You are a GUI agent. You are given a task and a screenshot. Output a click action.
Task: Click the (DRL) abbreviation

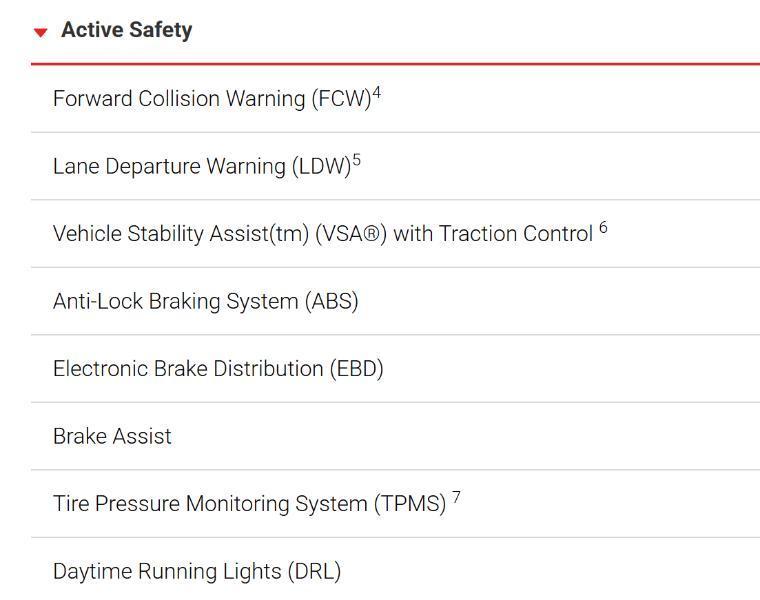point(314,572)
